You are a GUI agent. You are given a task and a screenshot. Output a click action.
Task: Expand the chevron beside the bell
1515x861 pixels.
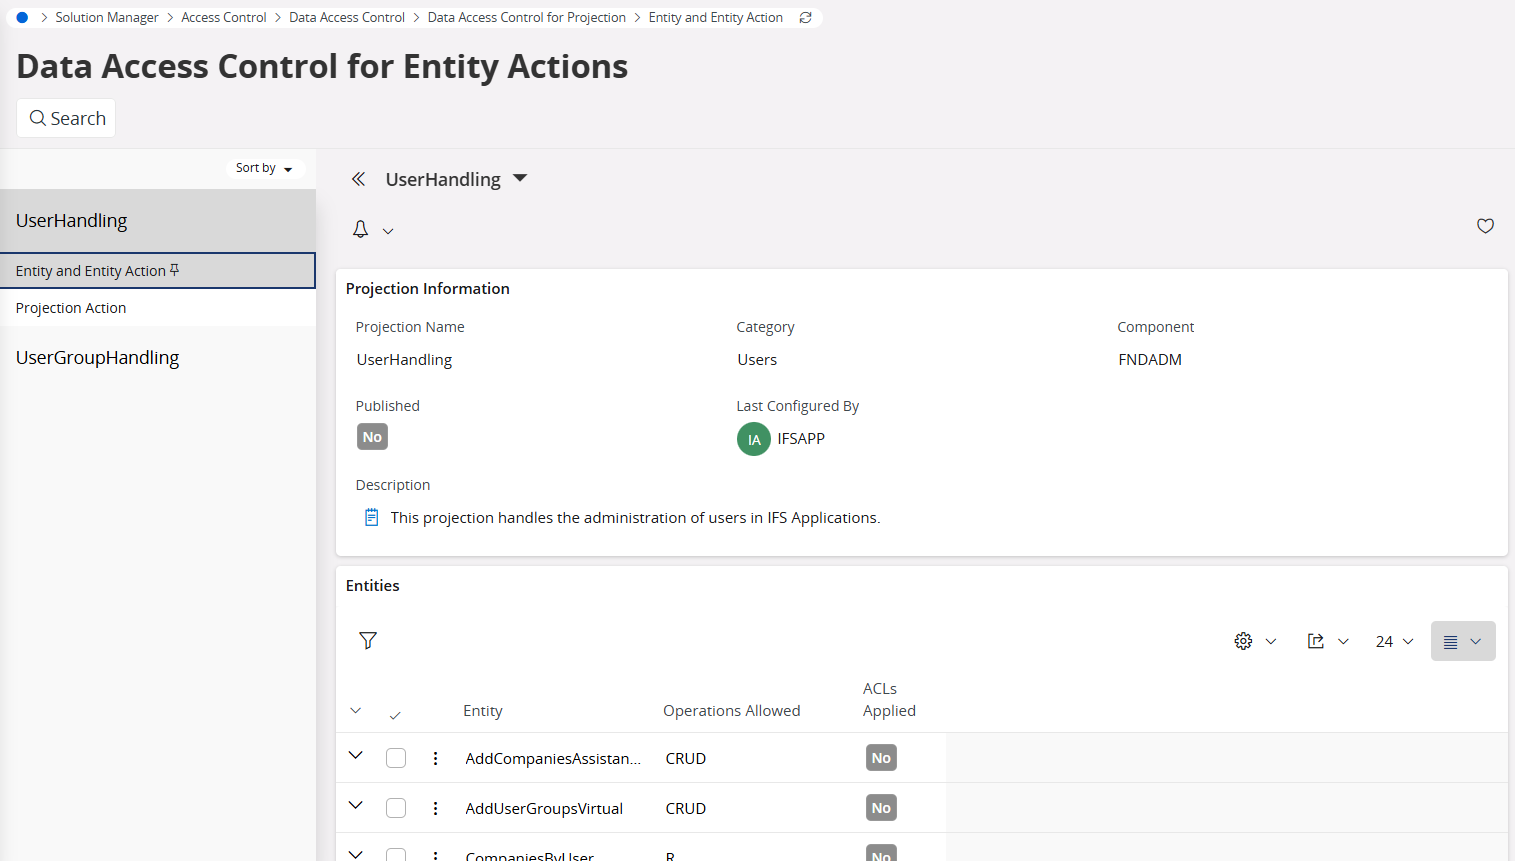(x=388, y=231)
